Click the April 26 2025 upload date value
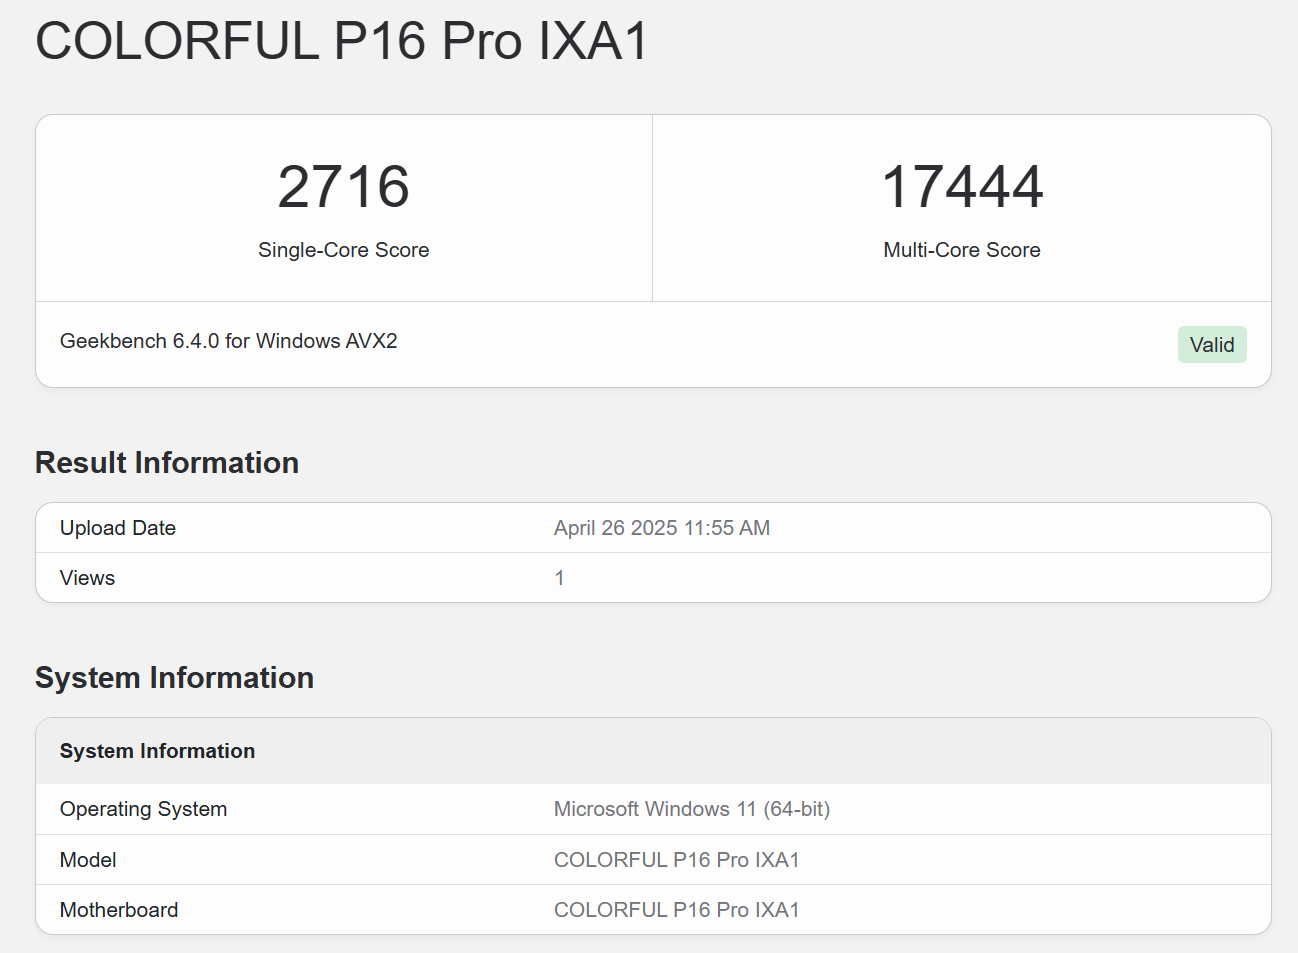This screenshot has height=953, width=1298. tap(661, 528)
